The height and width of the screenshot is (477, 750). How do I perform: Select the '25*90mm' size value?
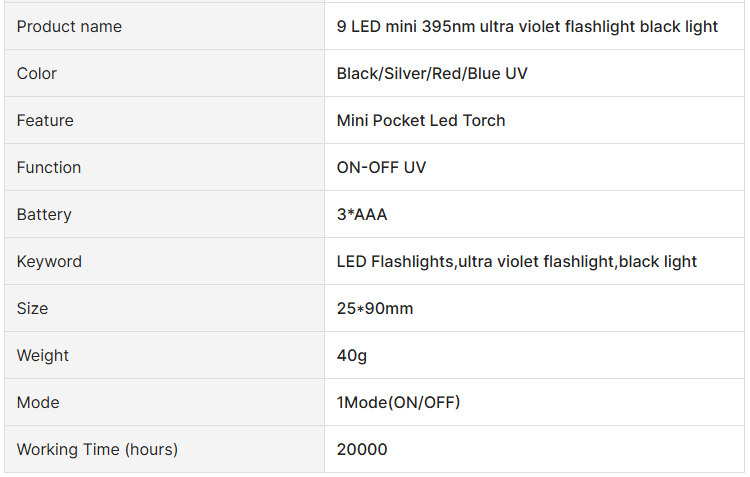[375, 308]
